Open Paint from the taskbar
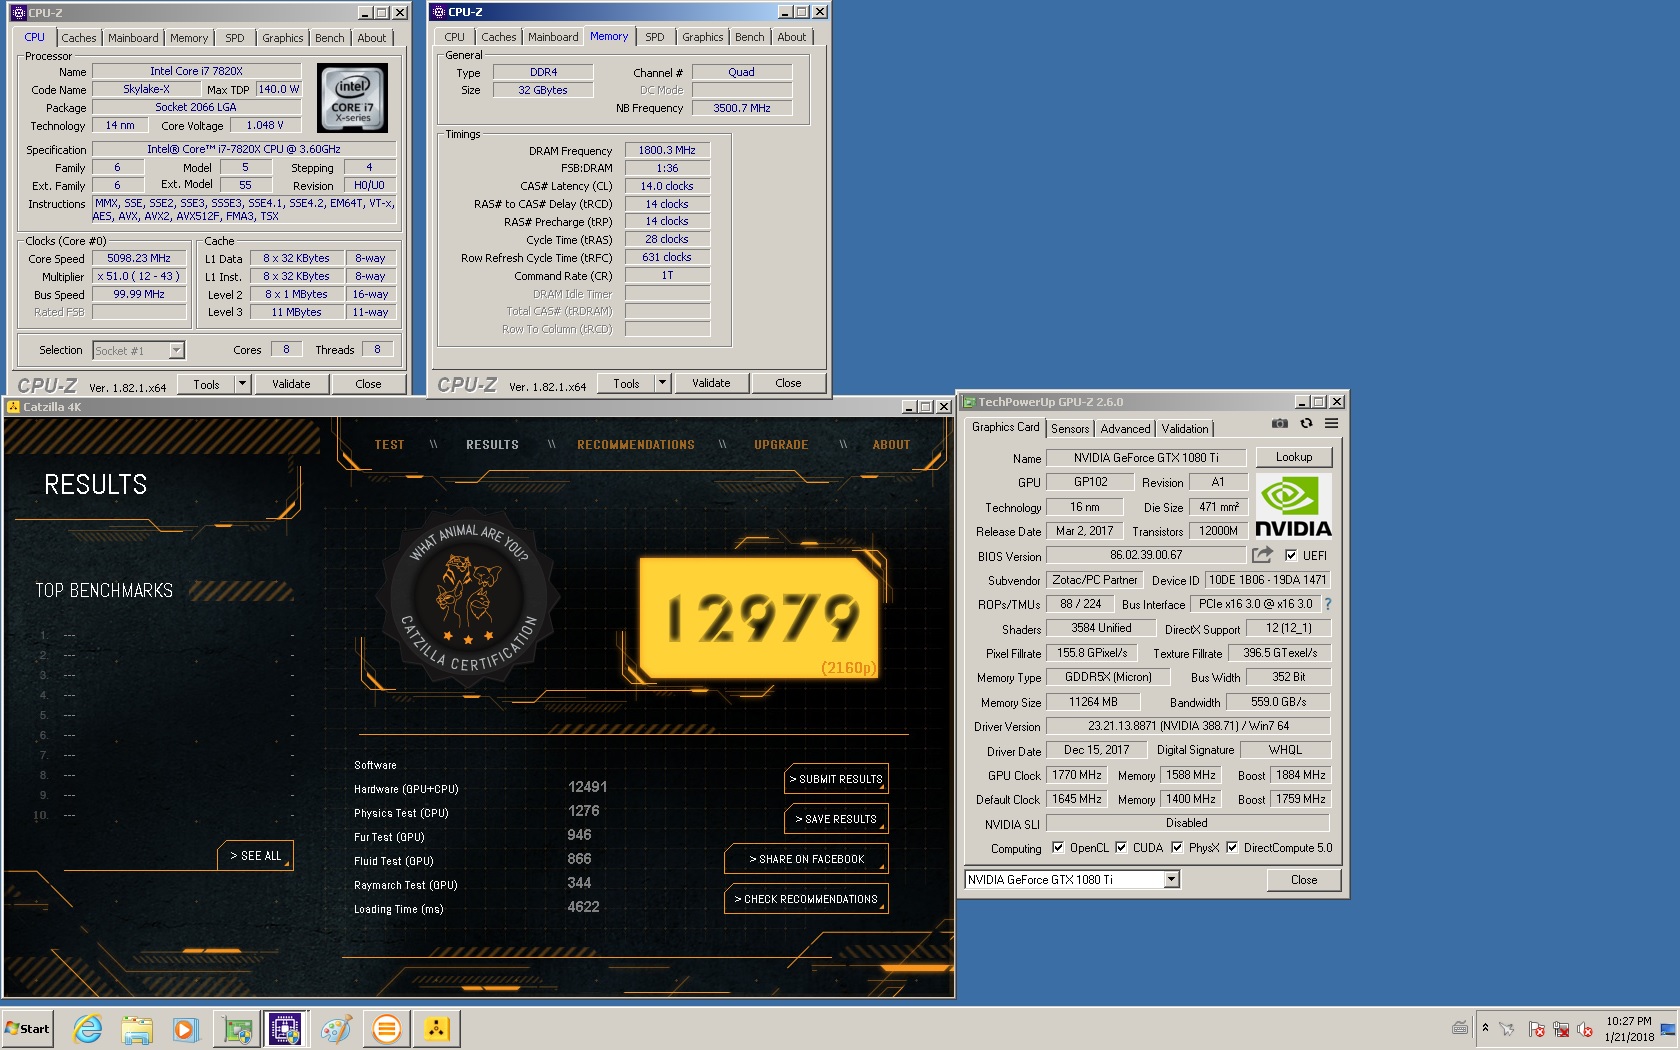Image resolution: width=1680 pixels, height=1050 pixels. point(336,1028)
